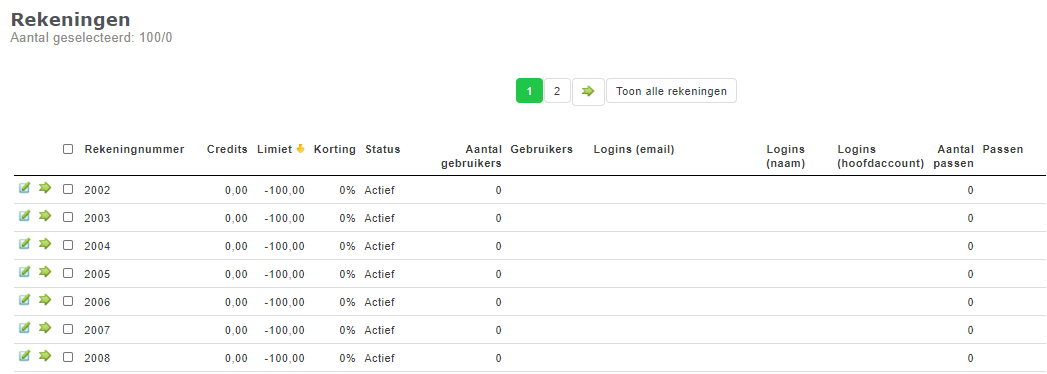
Task: Check the box for account 2002
Action: 68,190
